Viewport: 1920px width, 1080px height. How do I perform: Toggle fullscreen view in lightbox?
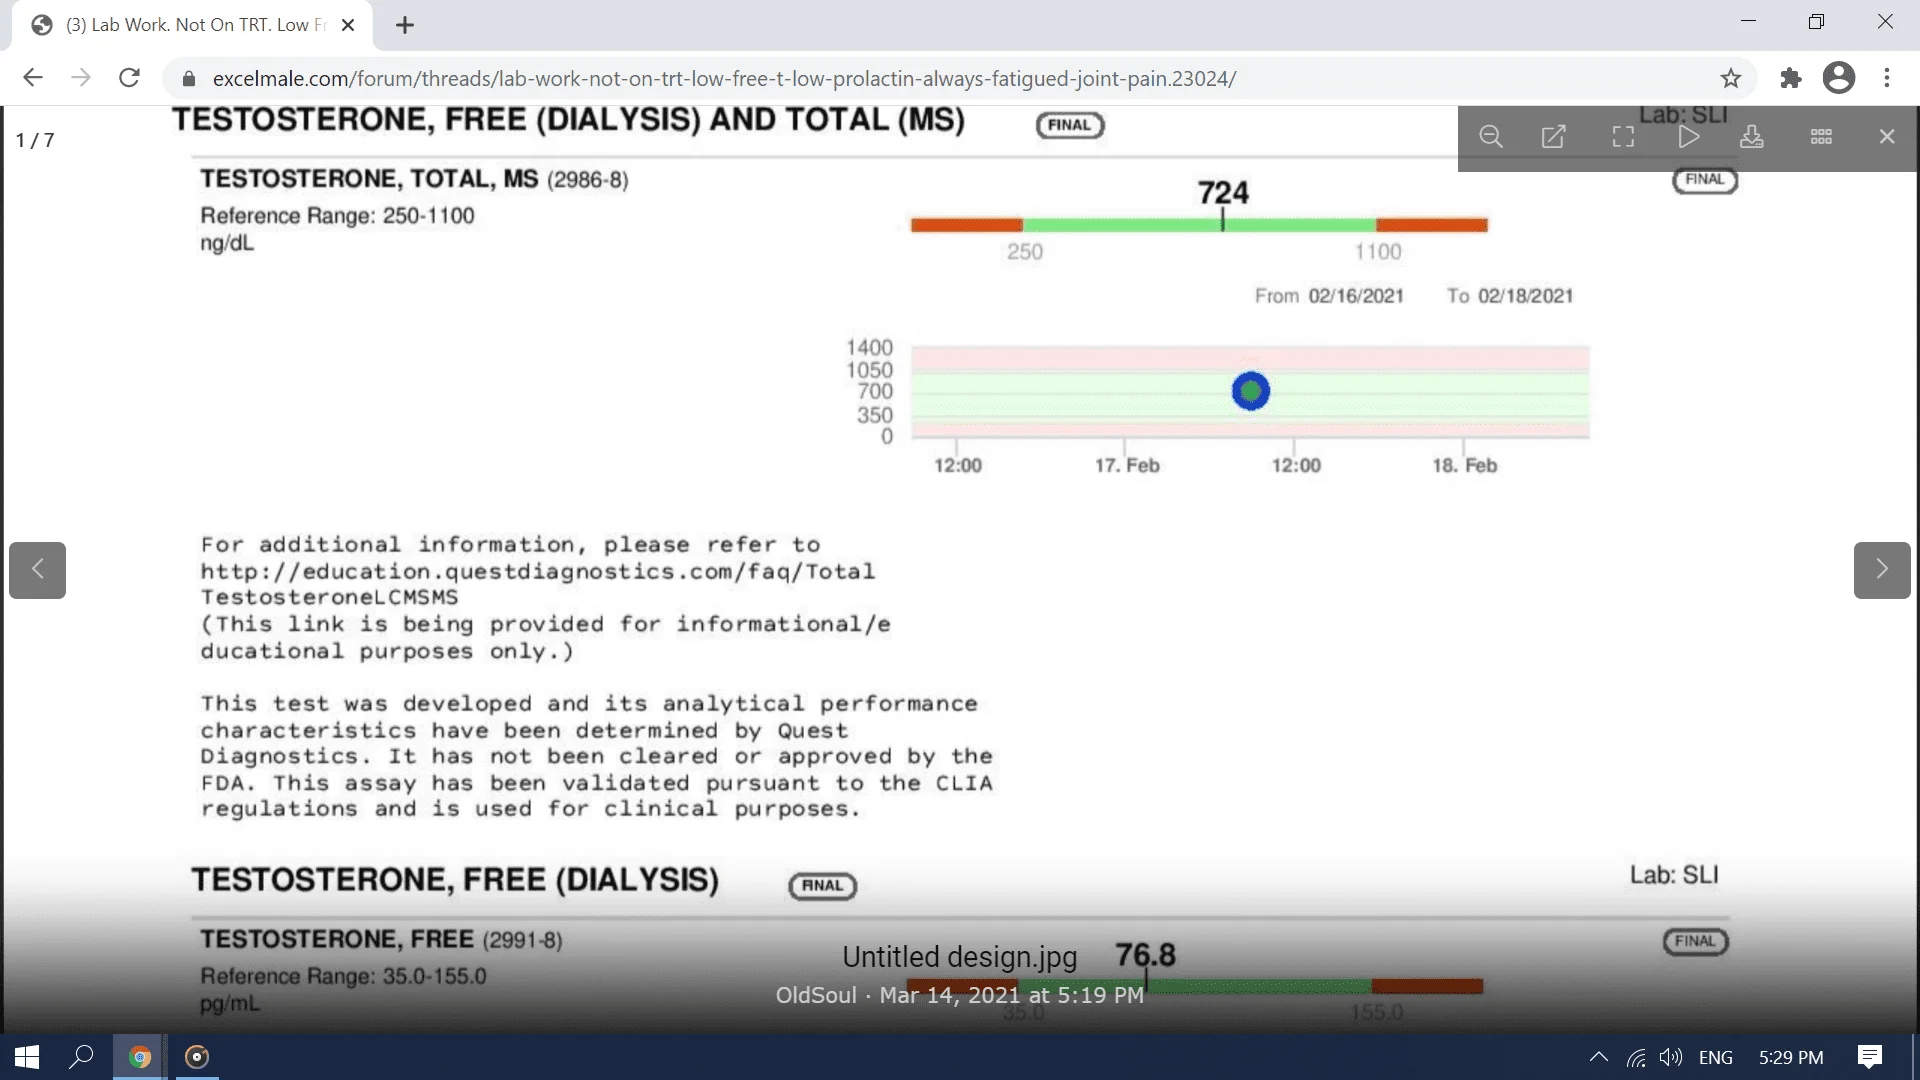coord(1623,137)
